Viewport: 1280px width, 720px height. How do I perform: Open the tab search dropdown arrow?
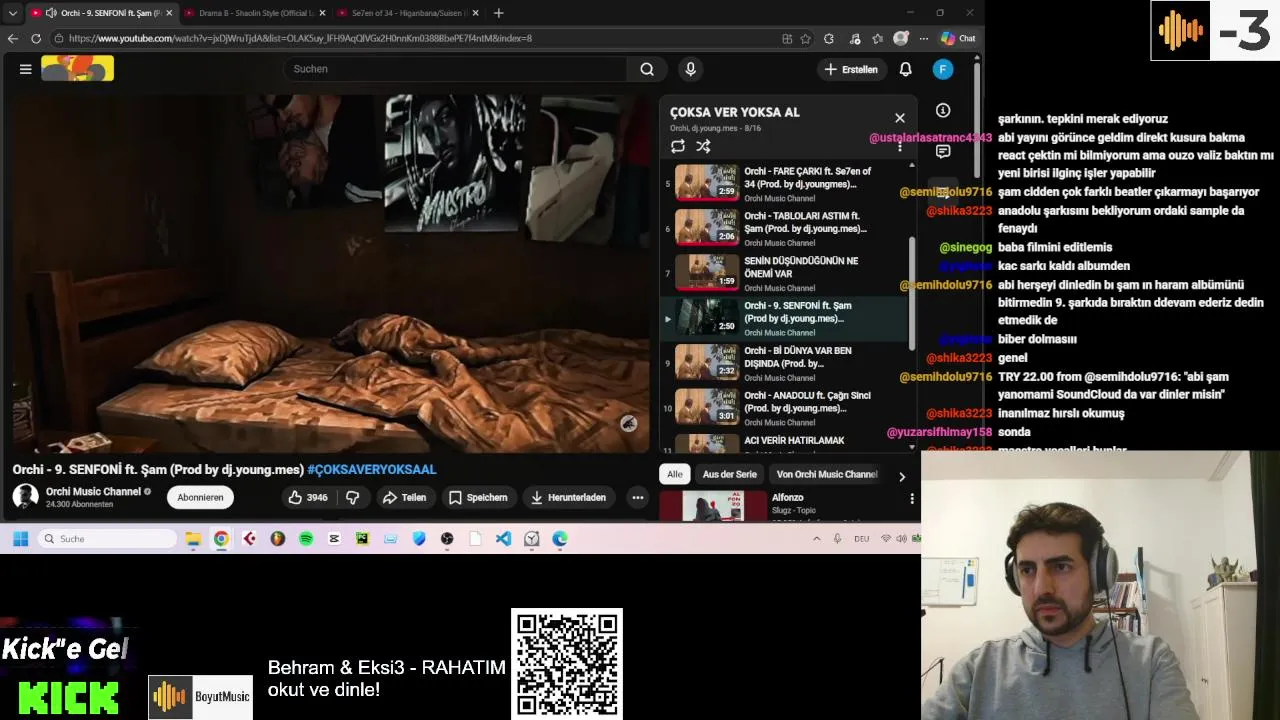[x=12, y=13]
